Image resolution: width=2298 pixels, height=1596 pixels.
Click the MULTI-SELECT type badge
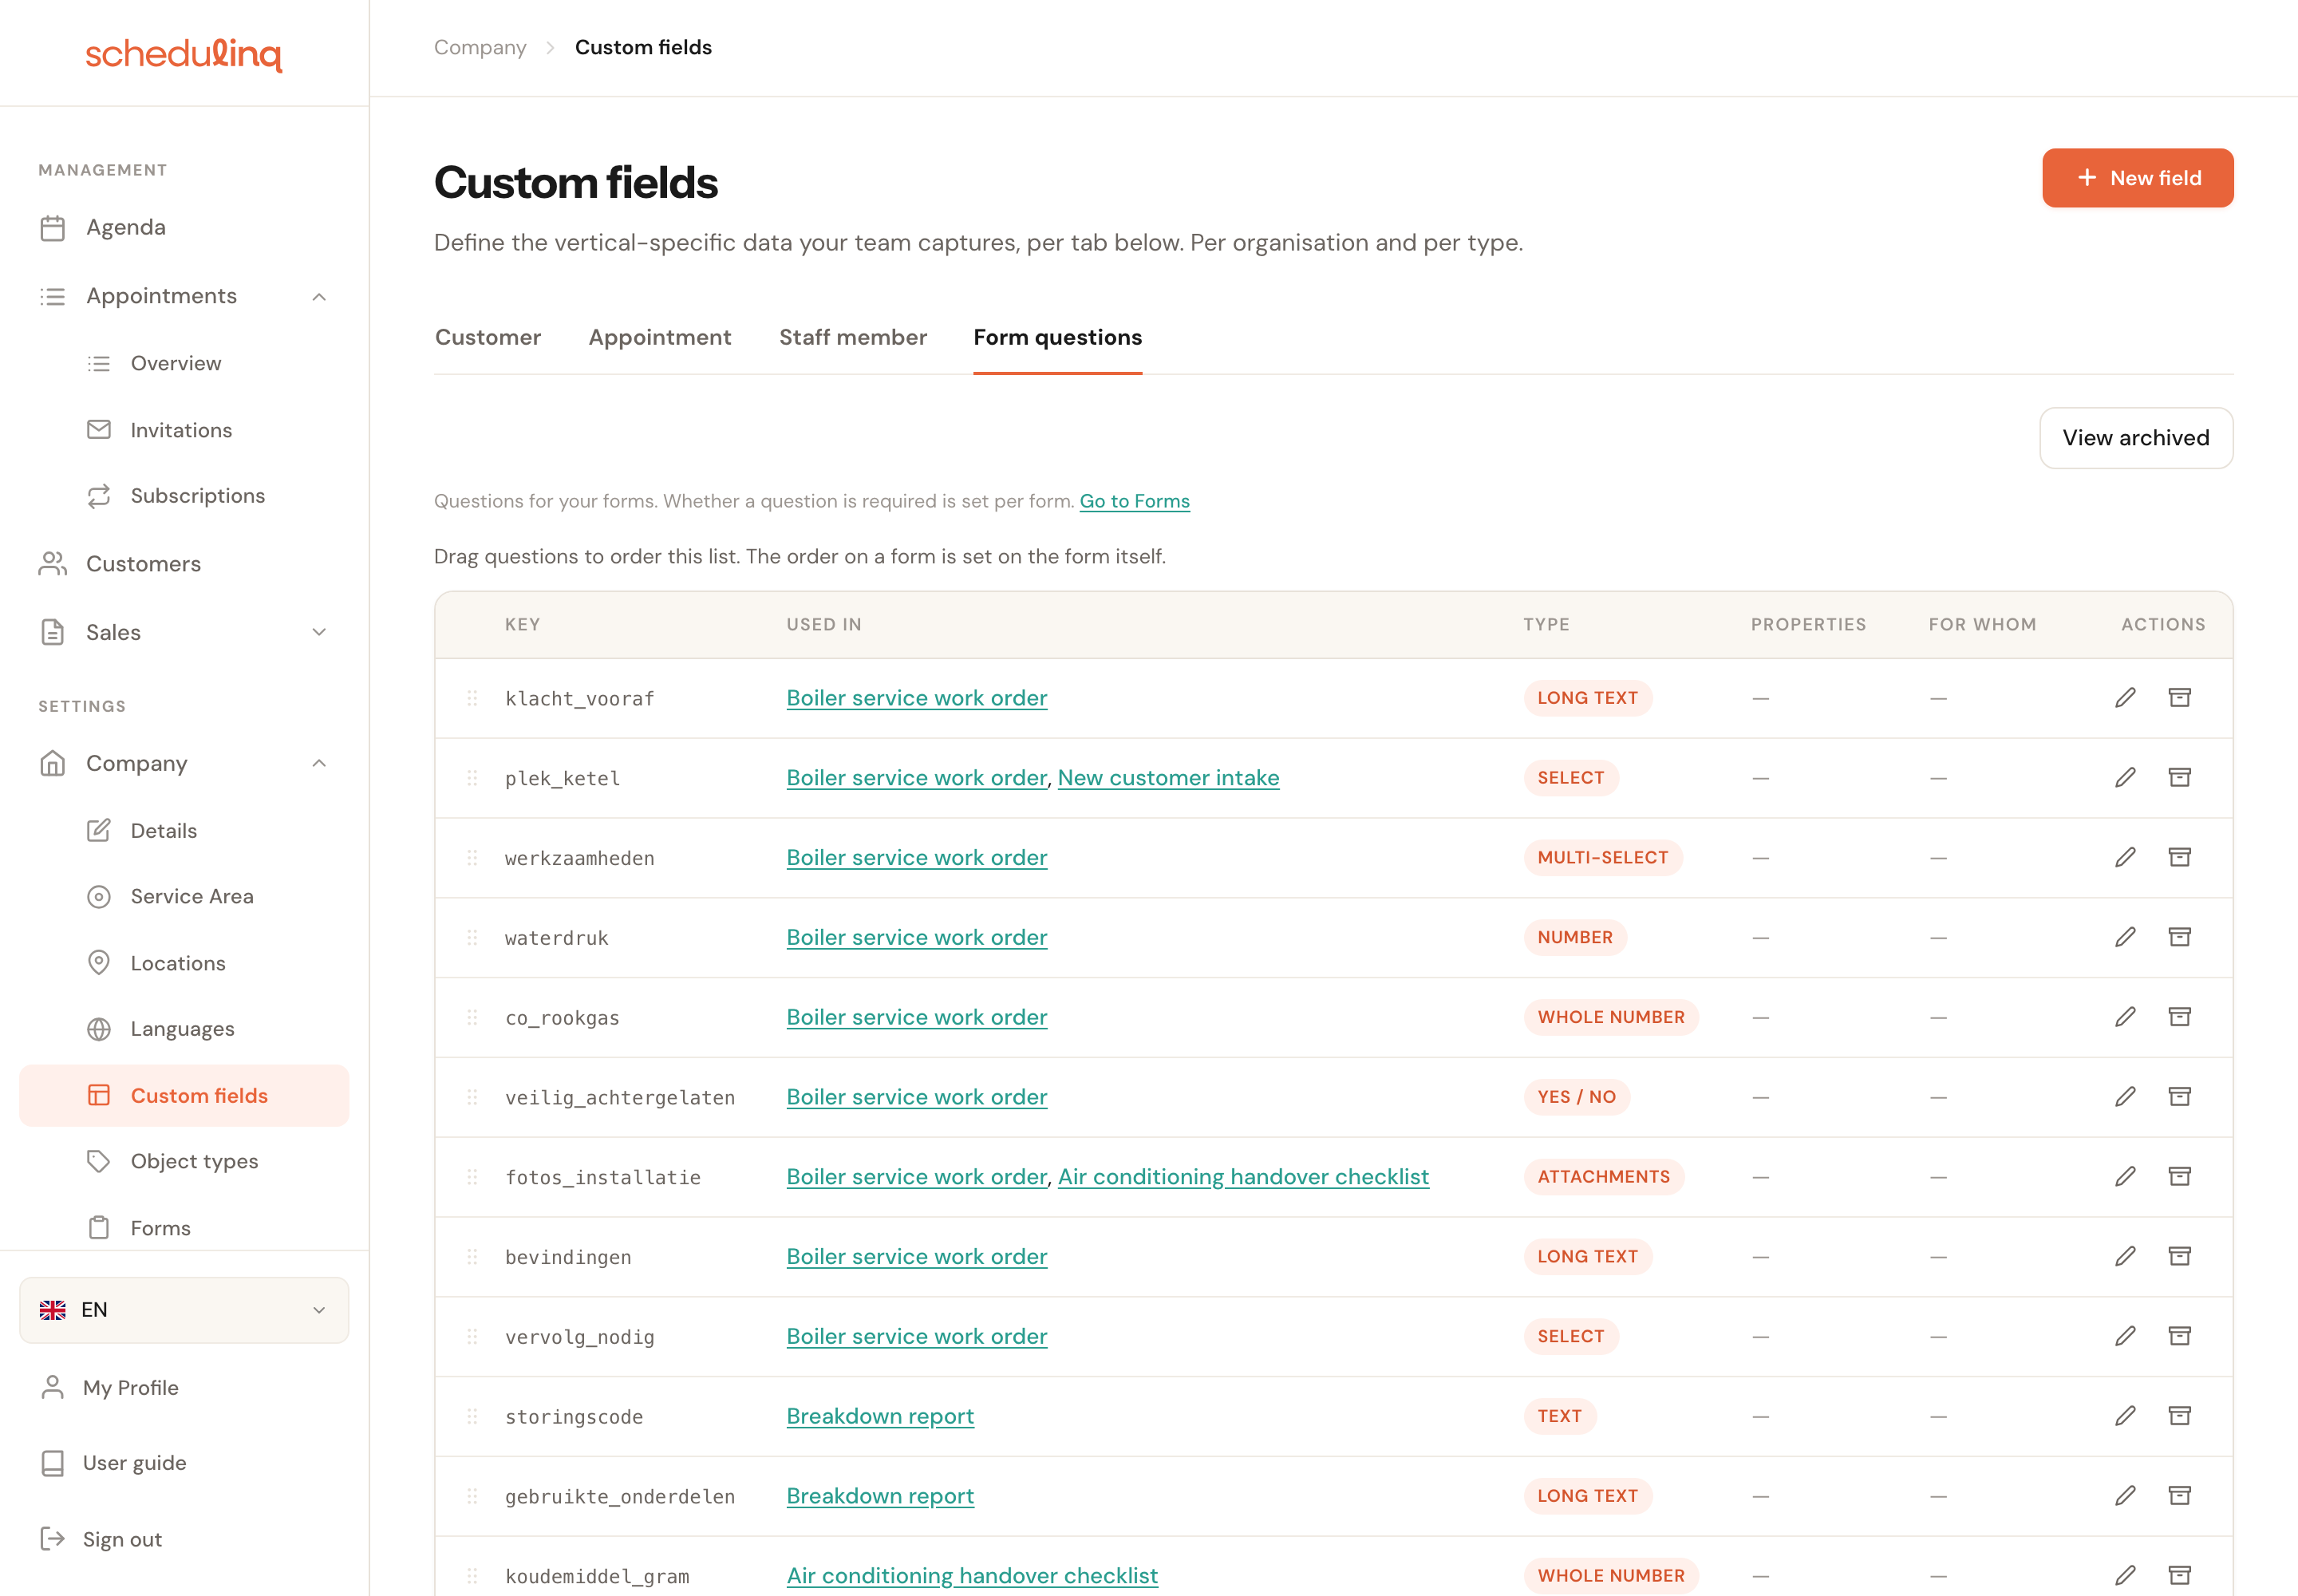pyautogui.click(x=1603, y=858)
